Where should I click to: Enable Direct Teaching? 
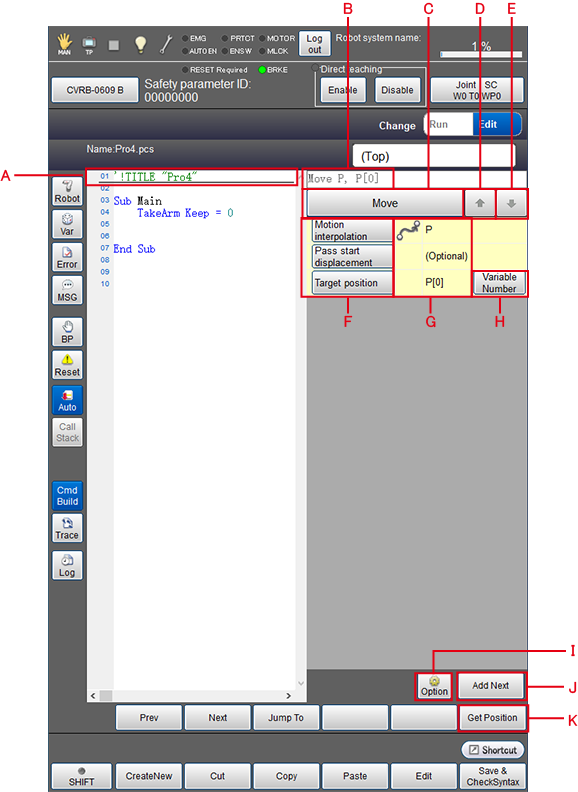point(343,90)
